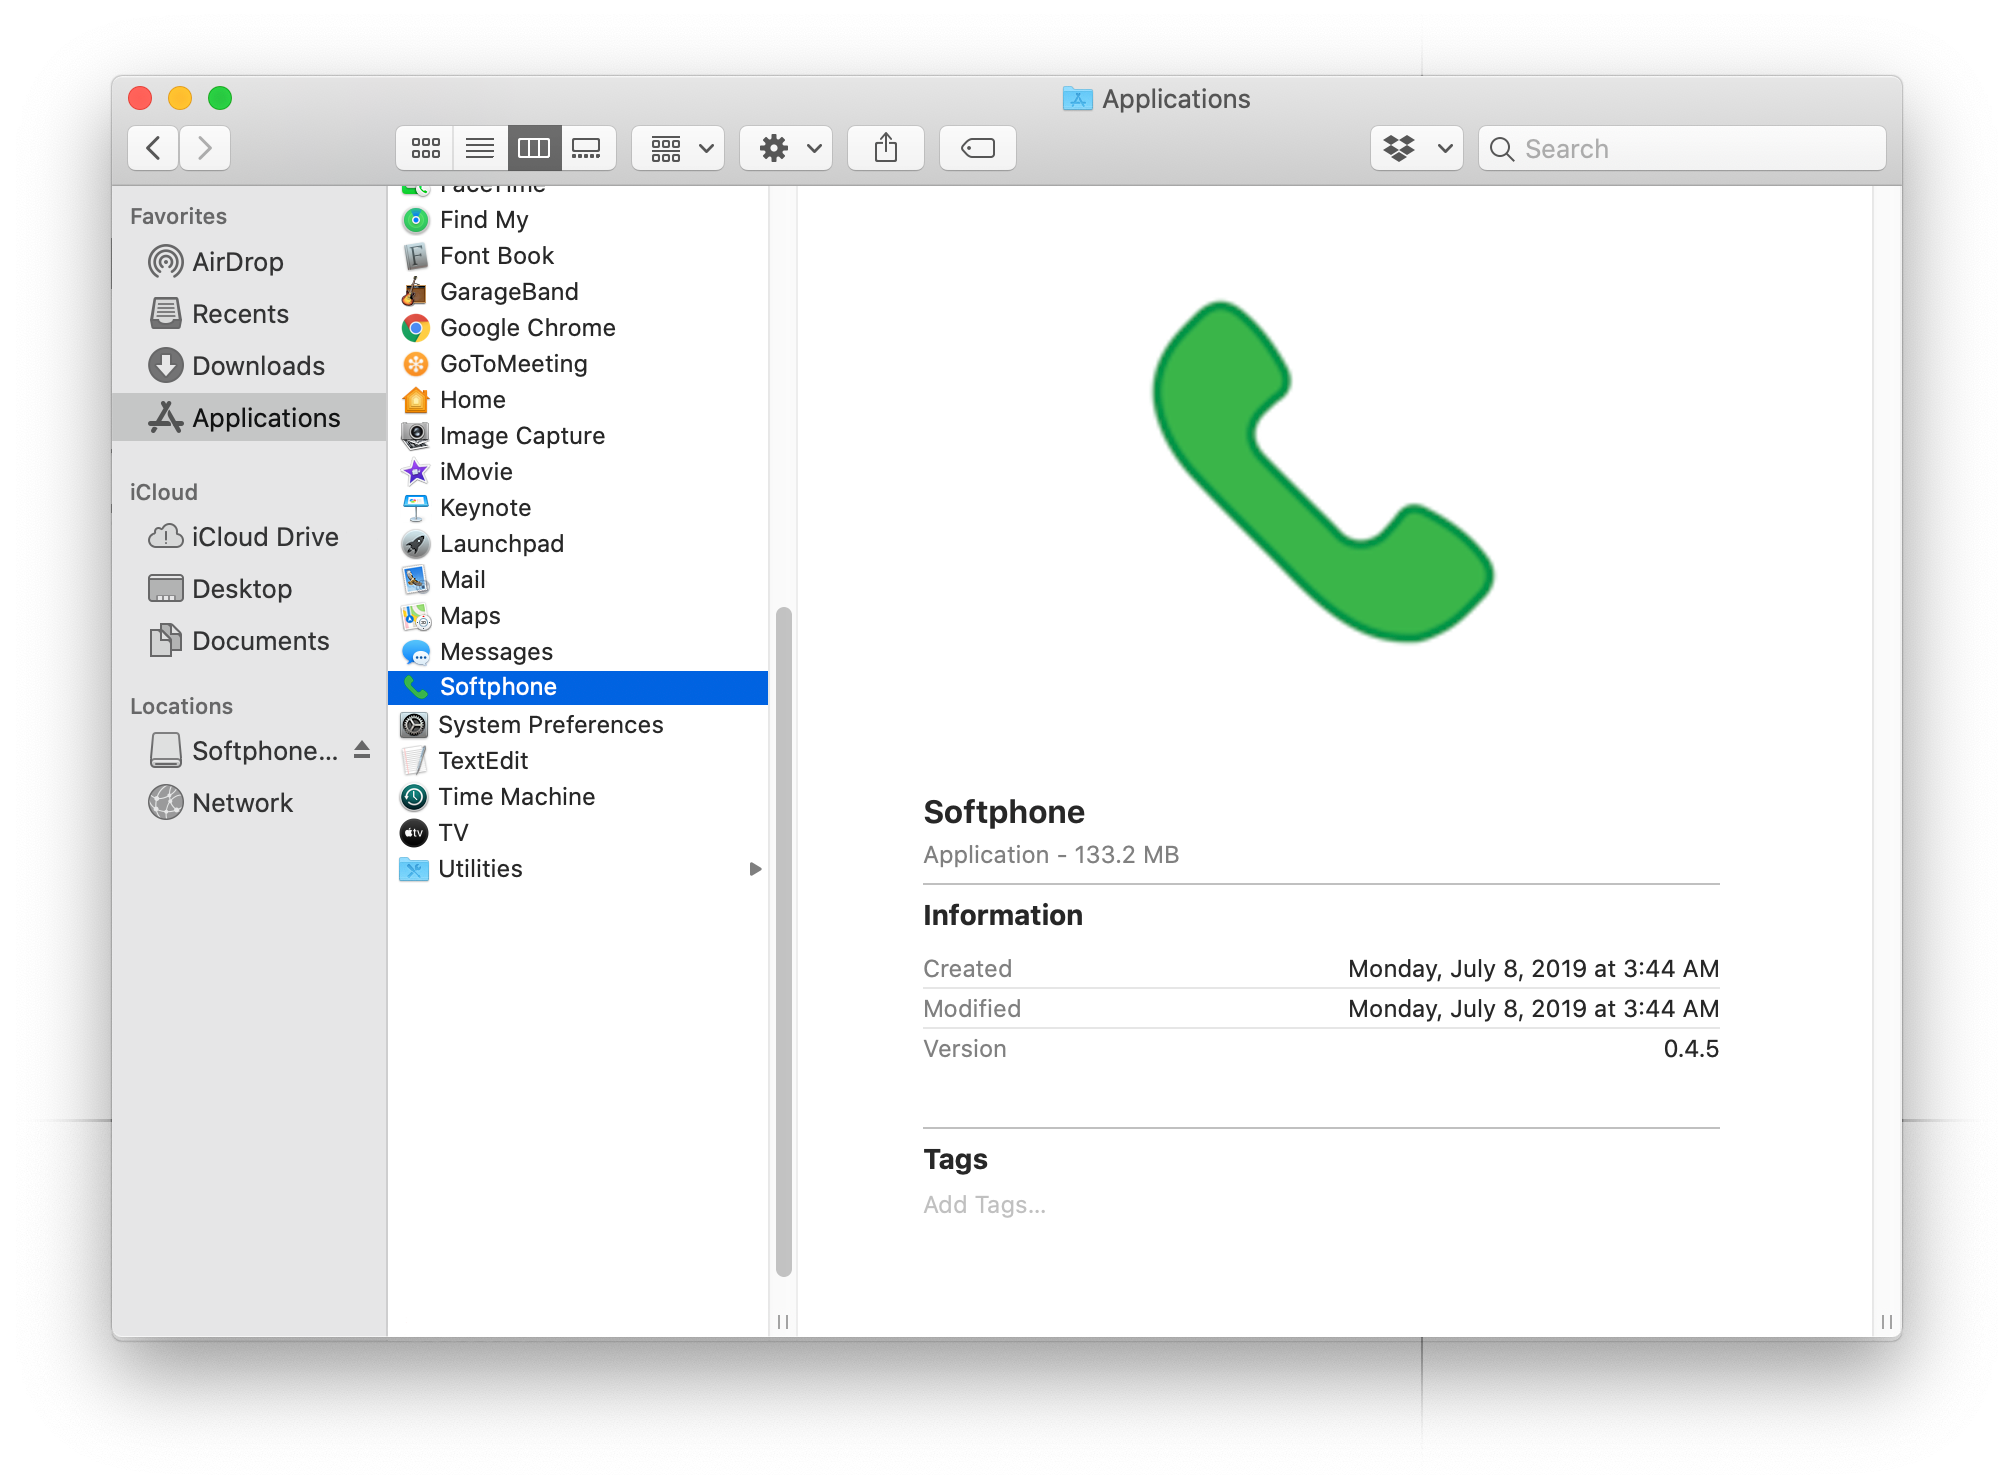Image resolution: width=2015 pixels, height=1484 pixels.
Task: Open the action gear dropdown menu
Action: pos(785,148)
